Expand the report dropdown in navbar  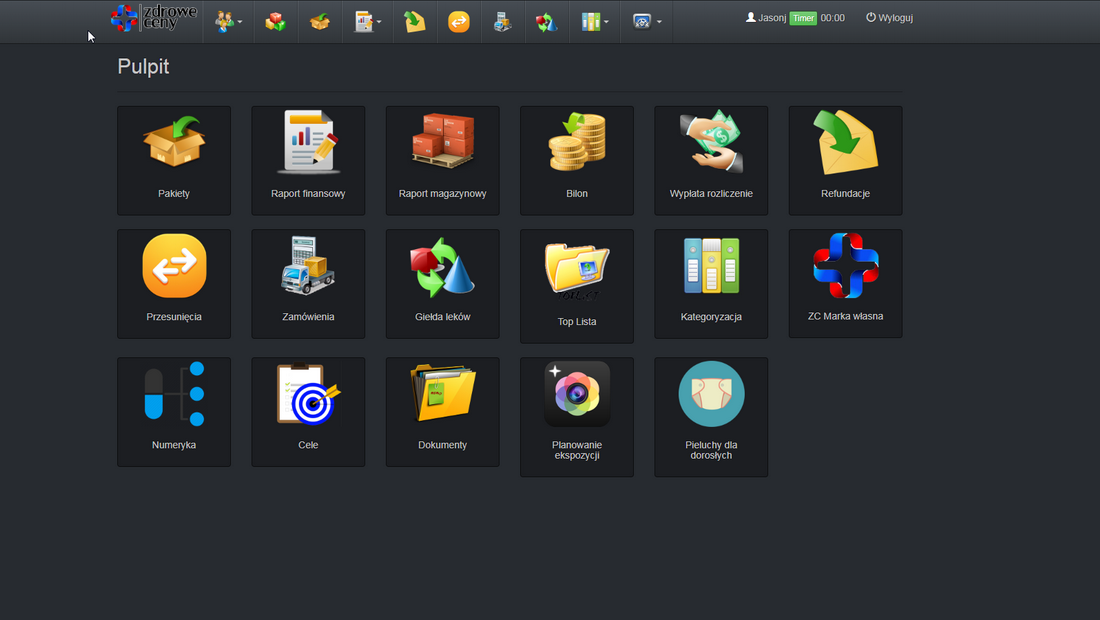click(368, 21)
